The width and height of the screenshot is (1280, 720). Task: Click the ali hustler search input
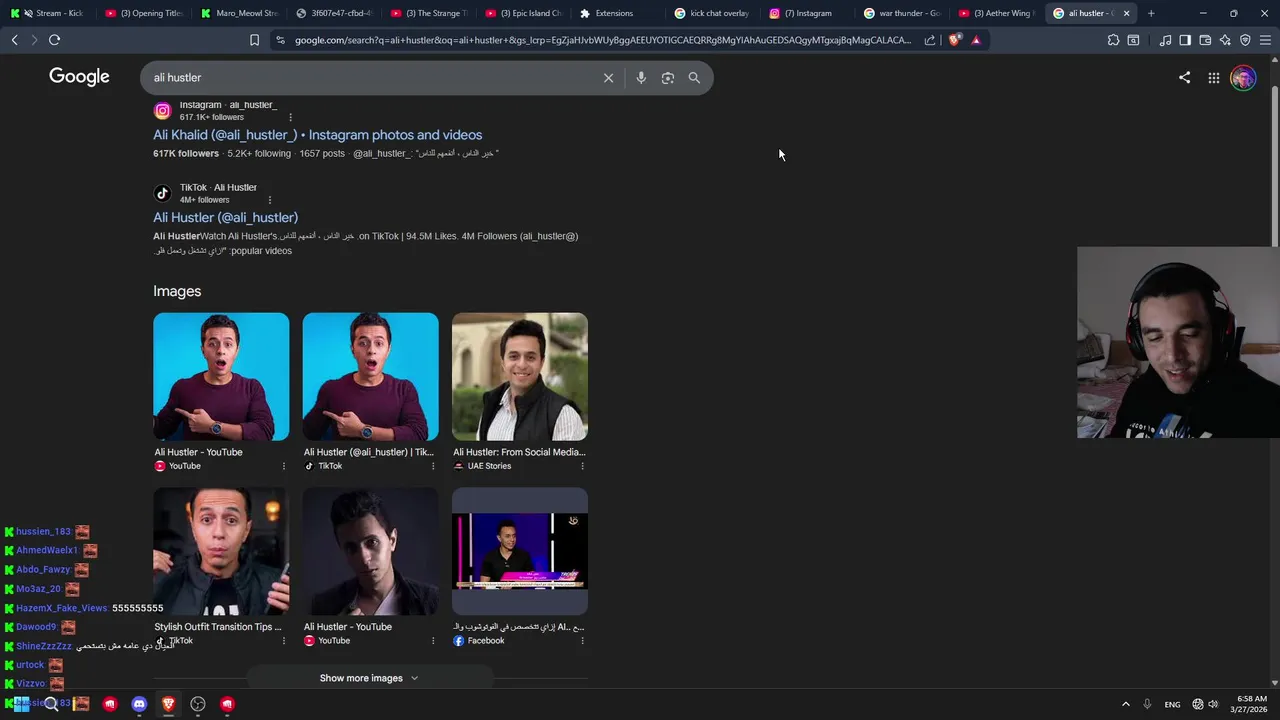click(370, 78)
